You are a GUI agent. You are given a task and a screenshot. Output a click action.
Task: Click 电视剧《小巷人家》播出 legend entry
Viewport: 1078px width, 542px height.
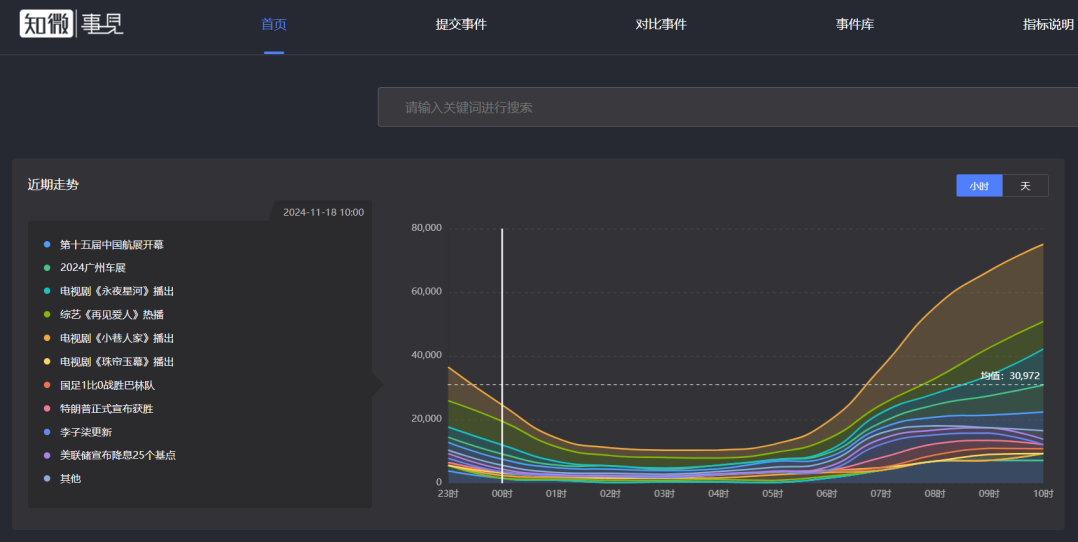coord(116,338)
